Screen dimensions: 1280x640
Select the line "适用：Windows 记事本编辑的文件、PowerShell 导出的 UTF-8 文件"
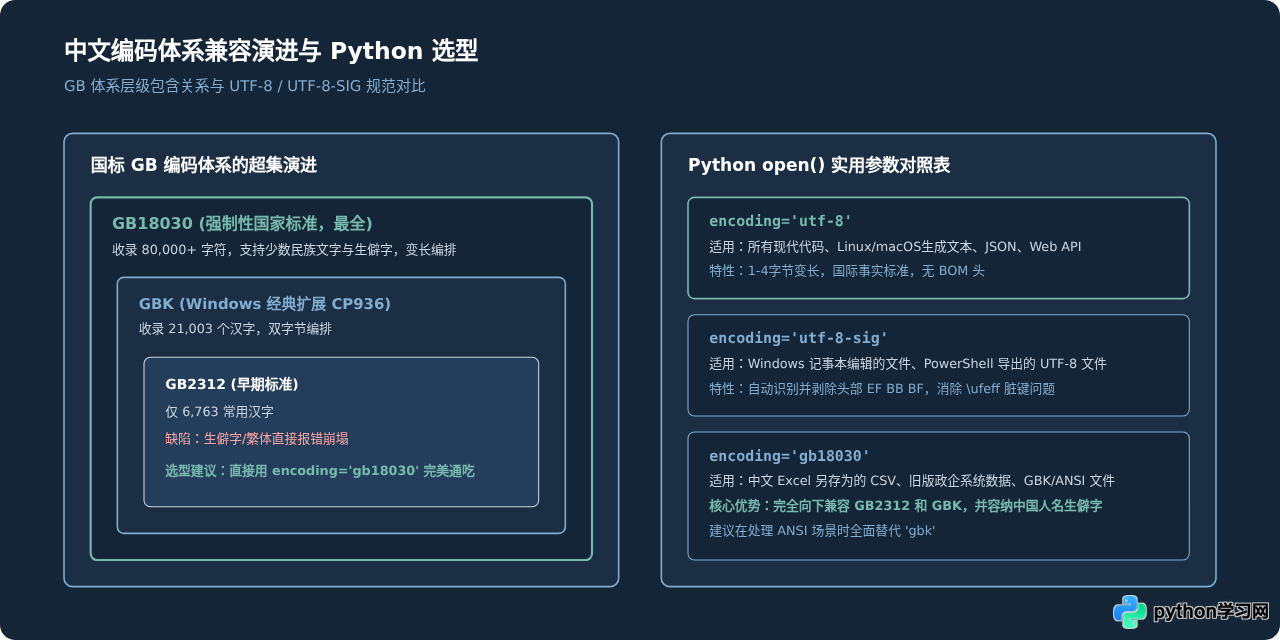[908, 363]
